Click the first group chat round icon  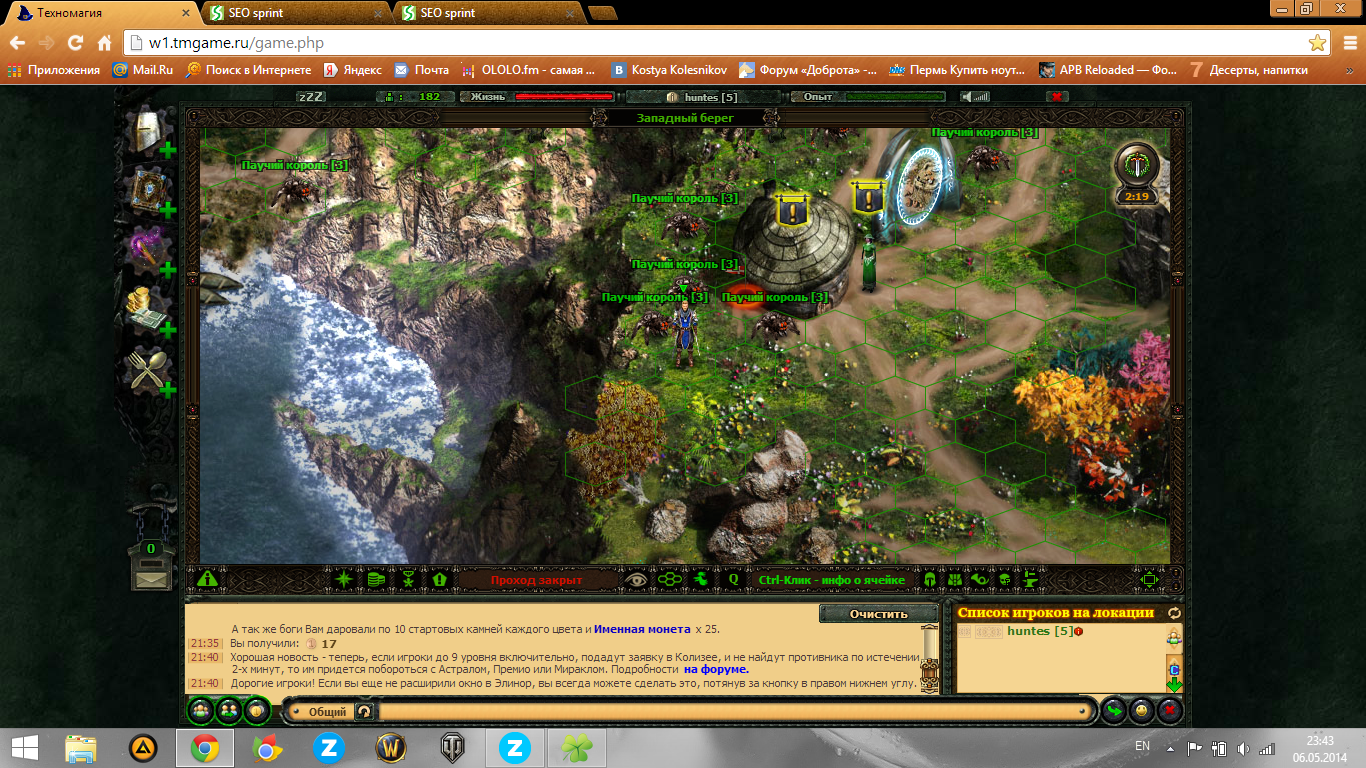click(203, 710)
